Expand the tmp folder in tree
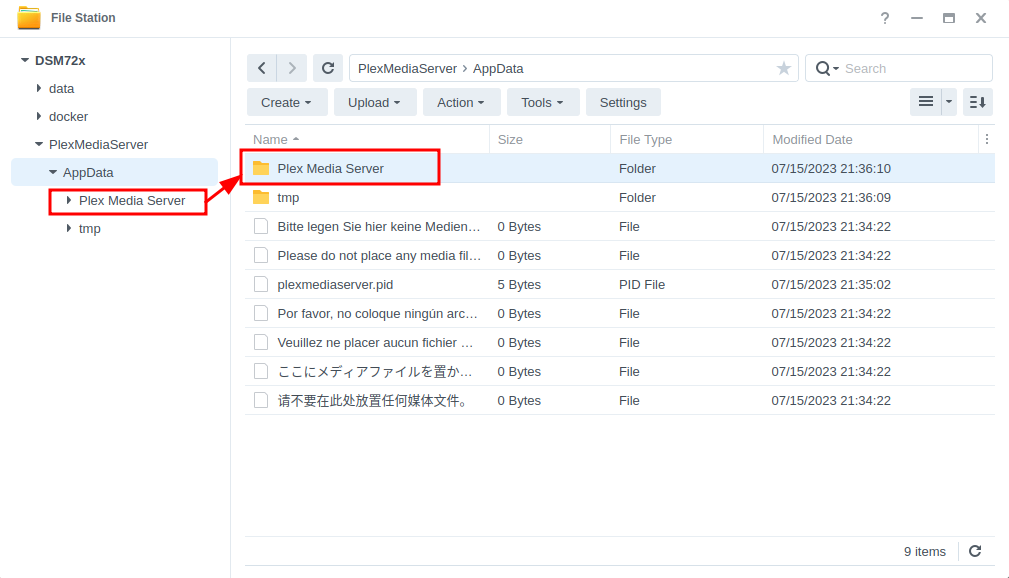The image size is (1009, 578). point(68,228)
